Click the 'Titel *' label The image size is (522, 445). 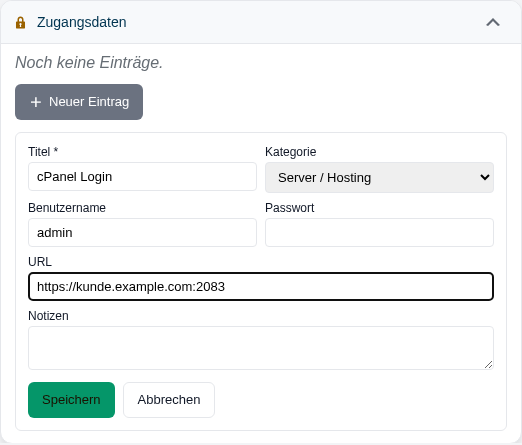coord(43,152)
